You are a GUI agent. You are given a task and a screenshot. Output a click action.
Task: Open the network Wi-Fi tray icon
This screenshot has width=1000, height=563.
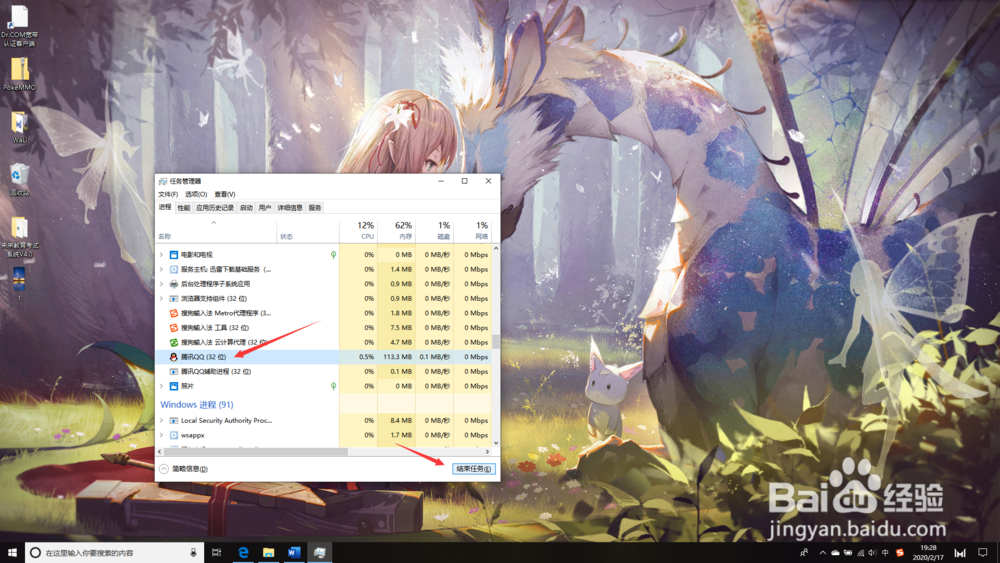click(860, 553)
